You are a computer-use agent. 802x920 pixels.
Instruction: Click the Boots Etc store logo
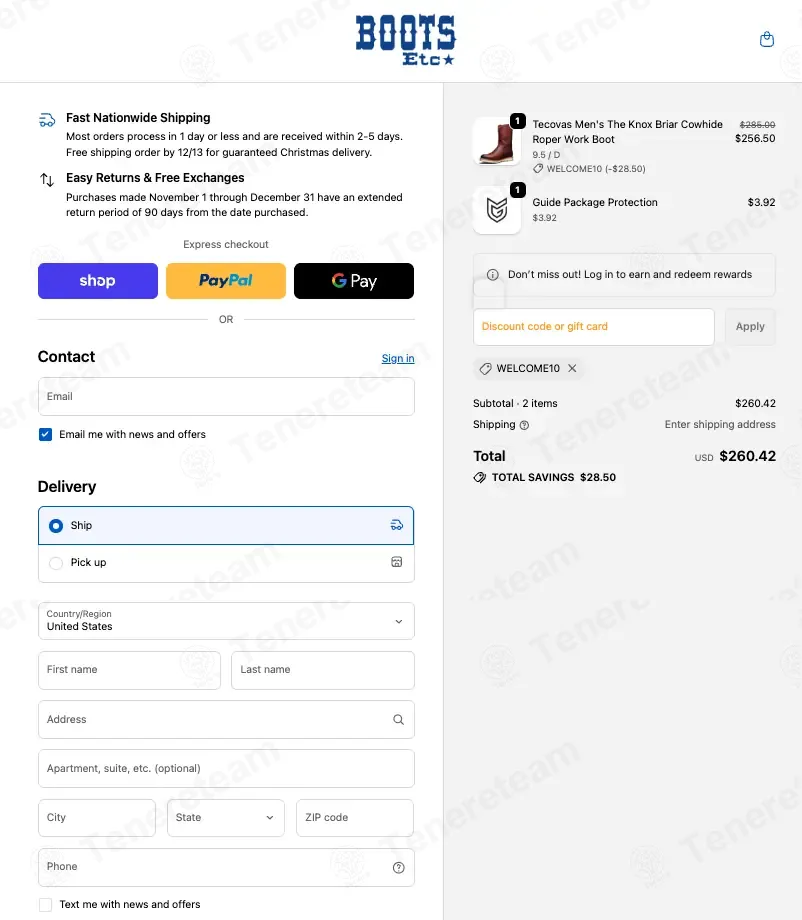pos(405,40)
